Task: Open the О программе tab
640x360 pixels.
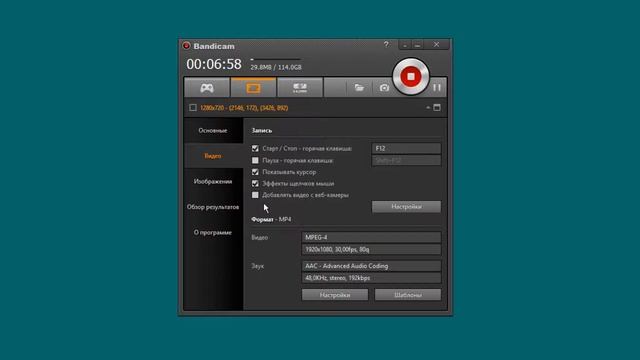Action: 213,233
